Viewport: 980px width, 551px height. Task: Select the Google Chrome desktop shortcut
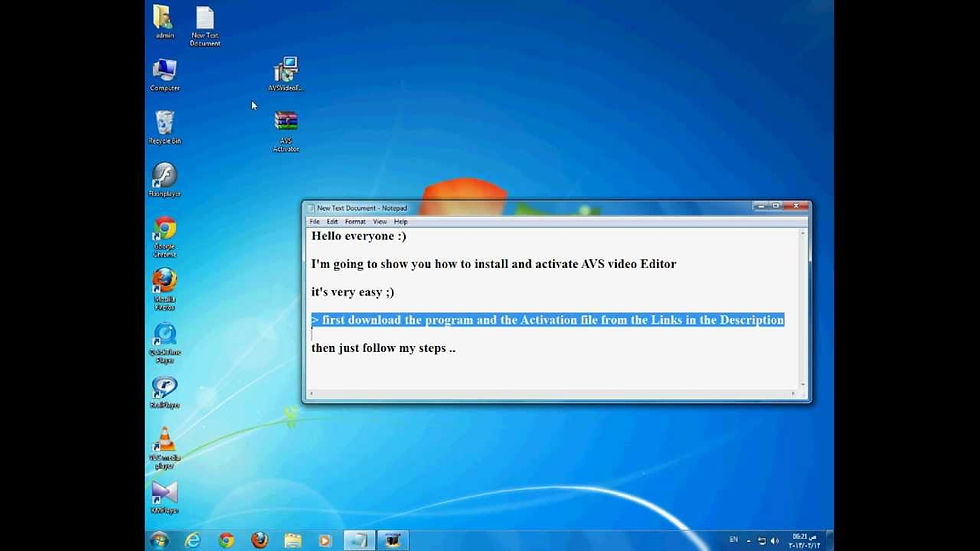(164, 237)
